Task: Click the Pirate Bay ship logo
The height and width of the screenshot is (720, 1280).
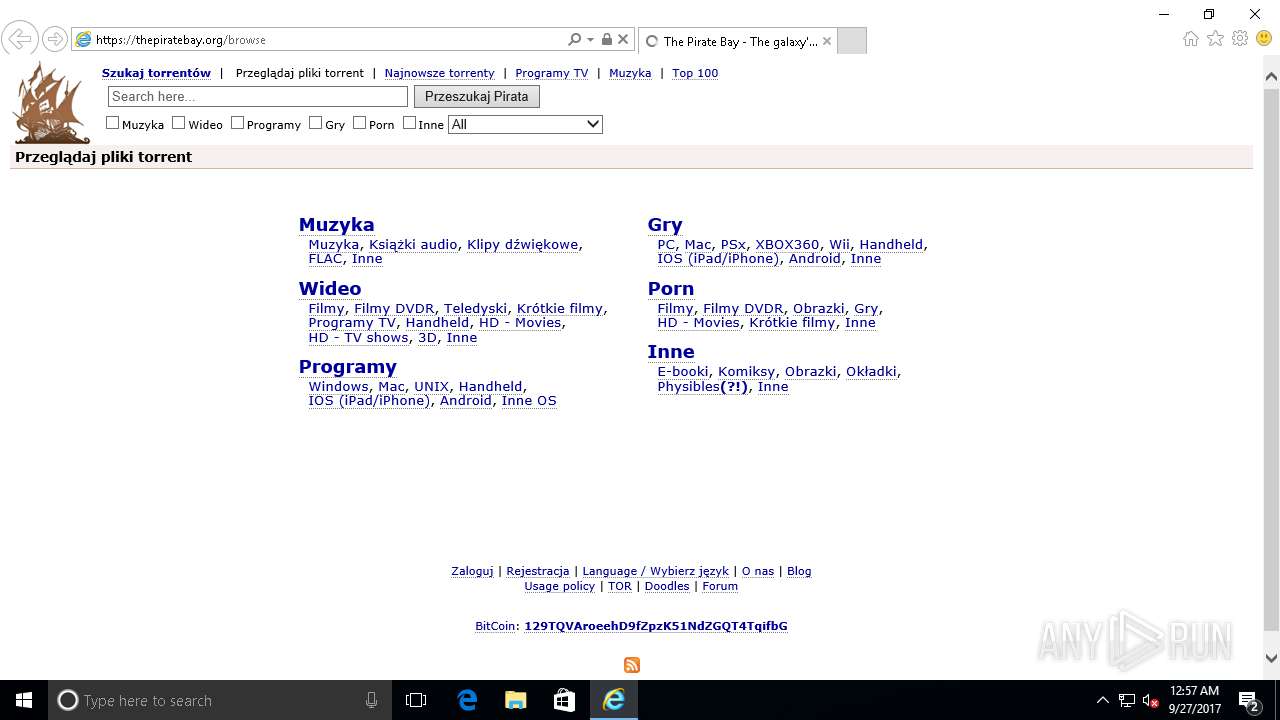Action: [52, 102]
